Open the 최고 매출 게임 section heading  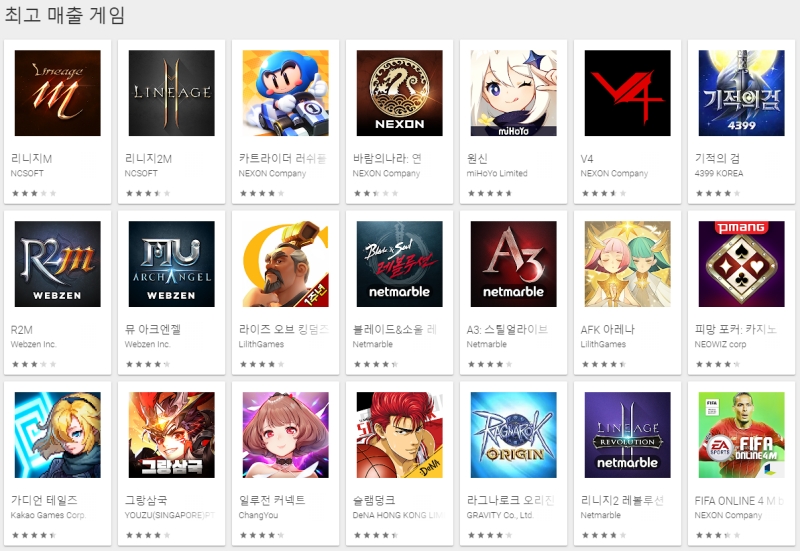[x=65, y=15]
